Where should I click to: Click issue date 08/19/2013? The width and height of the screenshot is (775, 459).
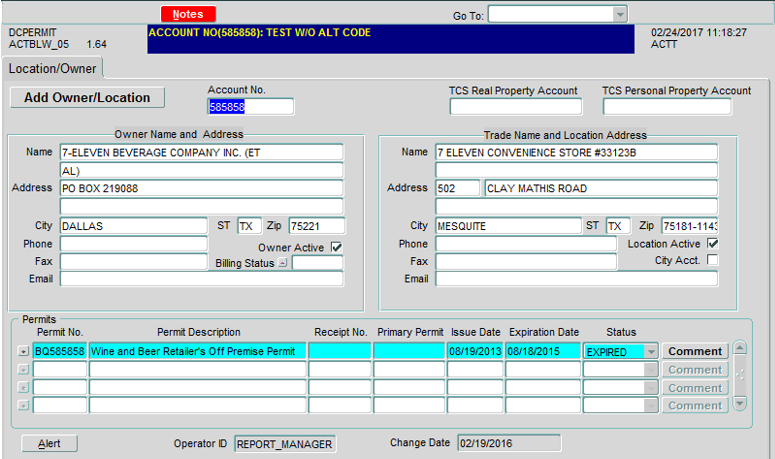tap(475, 351)
